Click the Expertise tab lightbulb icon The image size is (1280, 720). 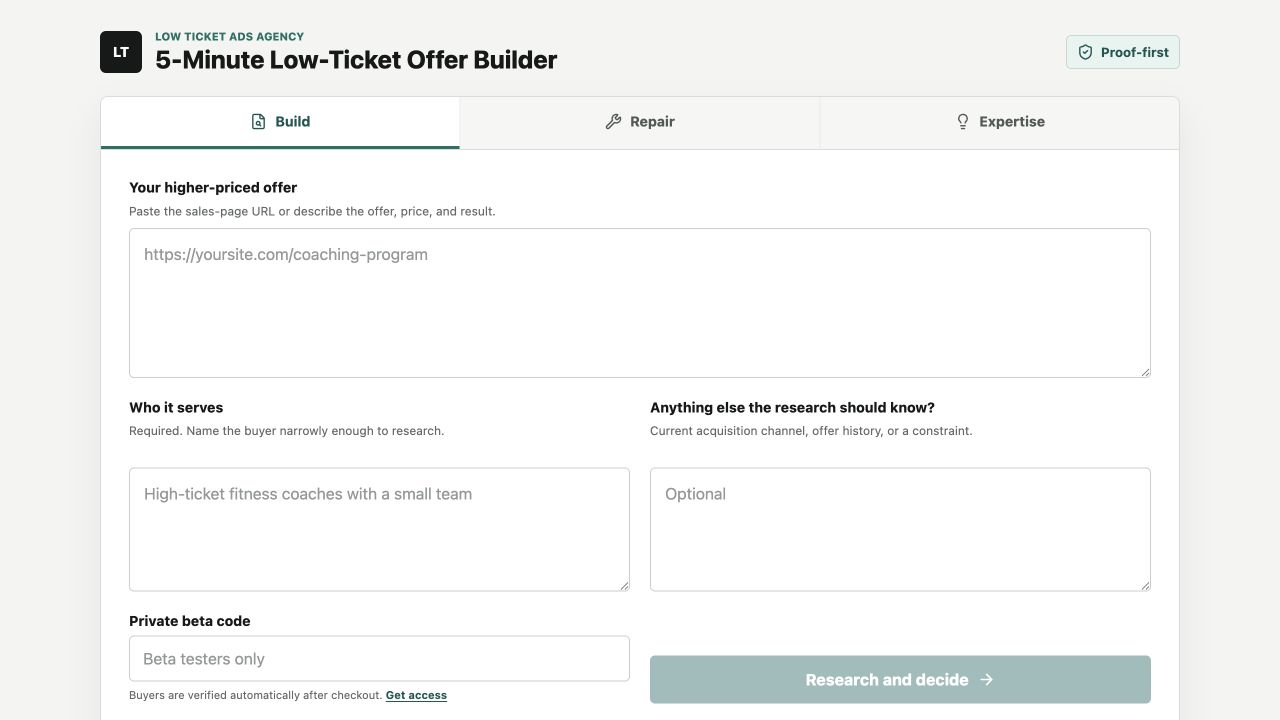[x=963, y=122]
